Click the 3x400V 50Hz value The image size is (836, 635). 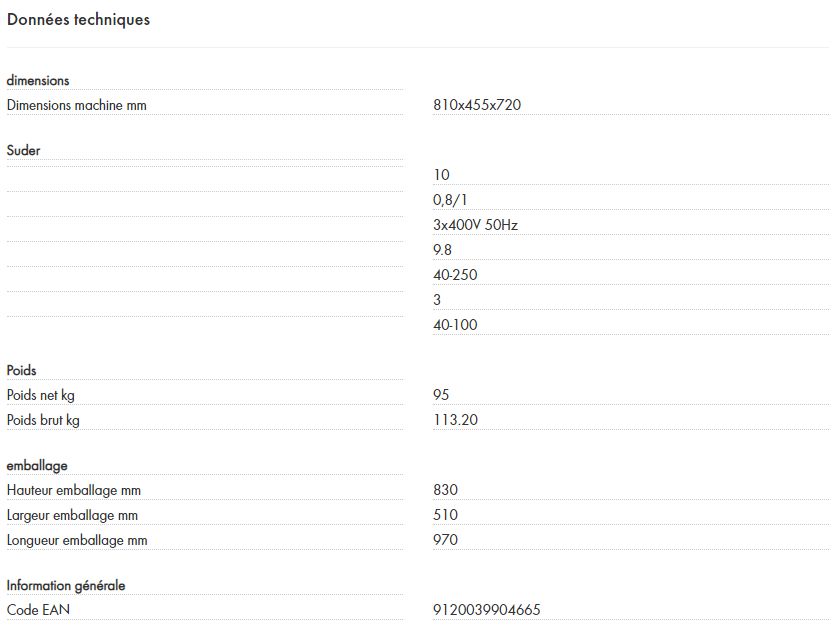click(475, 225)
